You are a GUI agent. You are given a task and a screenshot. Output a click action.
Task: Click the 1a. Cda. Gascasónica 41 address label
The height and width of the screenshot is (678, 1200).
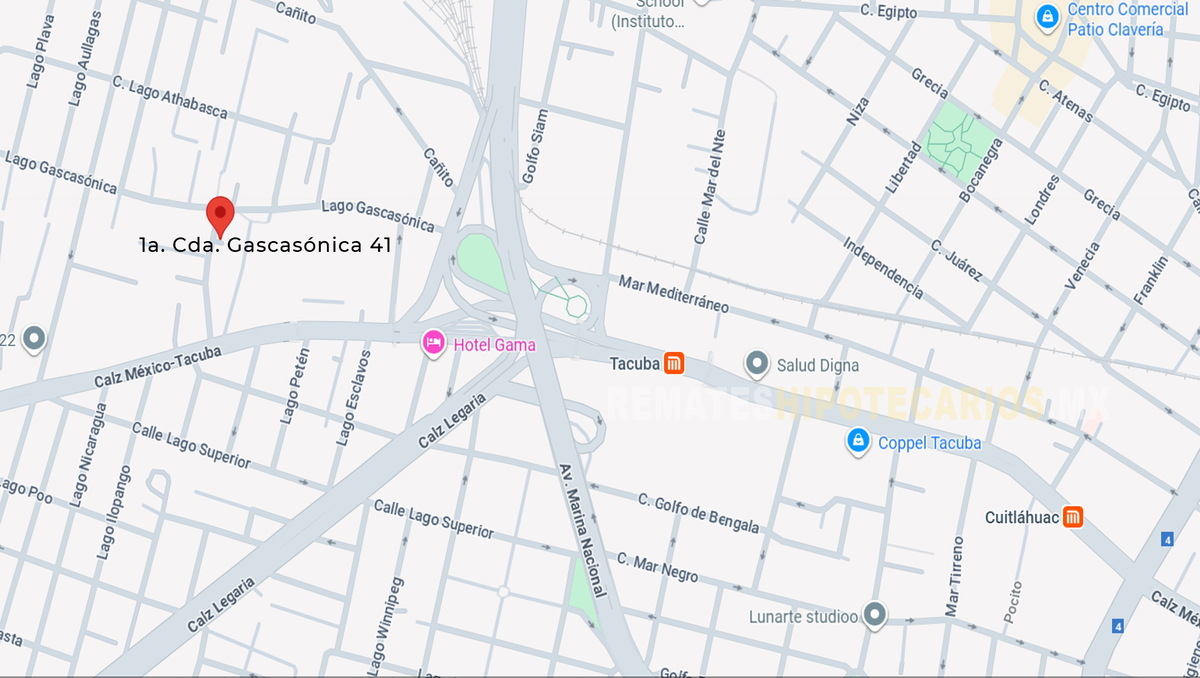(x=265, y=244)
